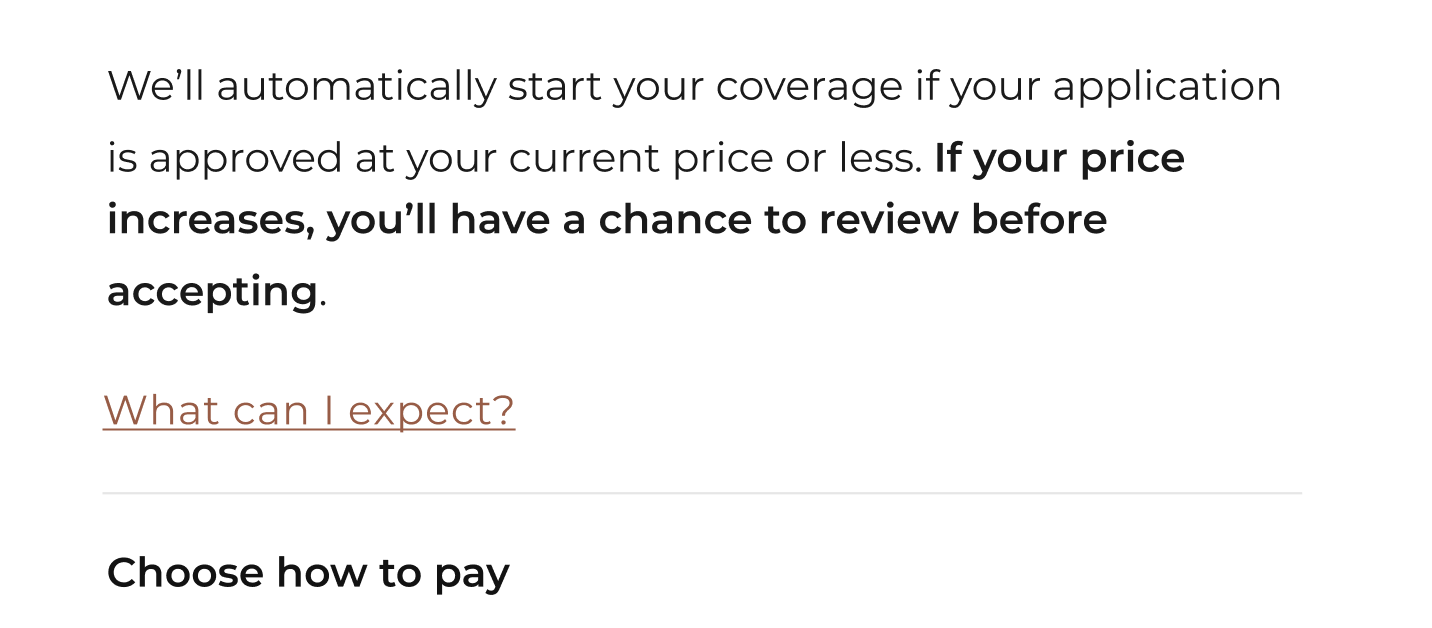1432x628 pixels.
Task: Click the bold "If your price" text
Action: pos(1059,159)
